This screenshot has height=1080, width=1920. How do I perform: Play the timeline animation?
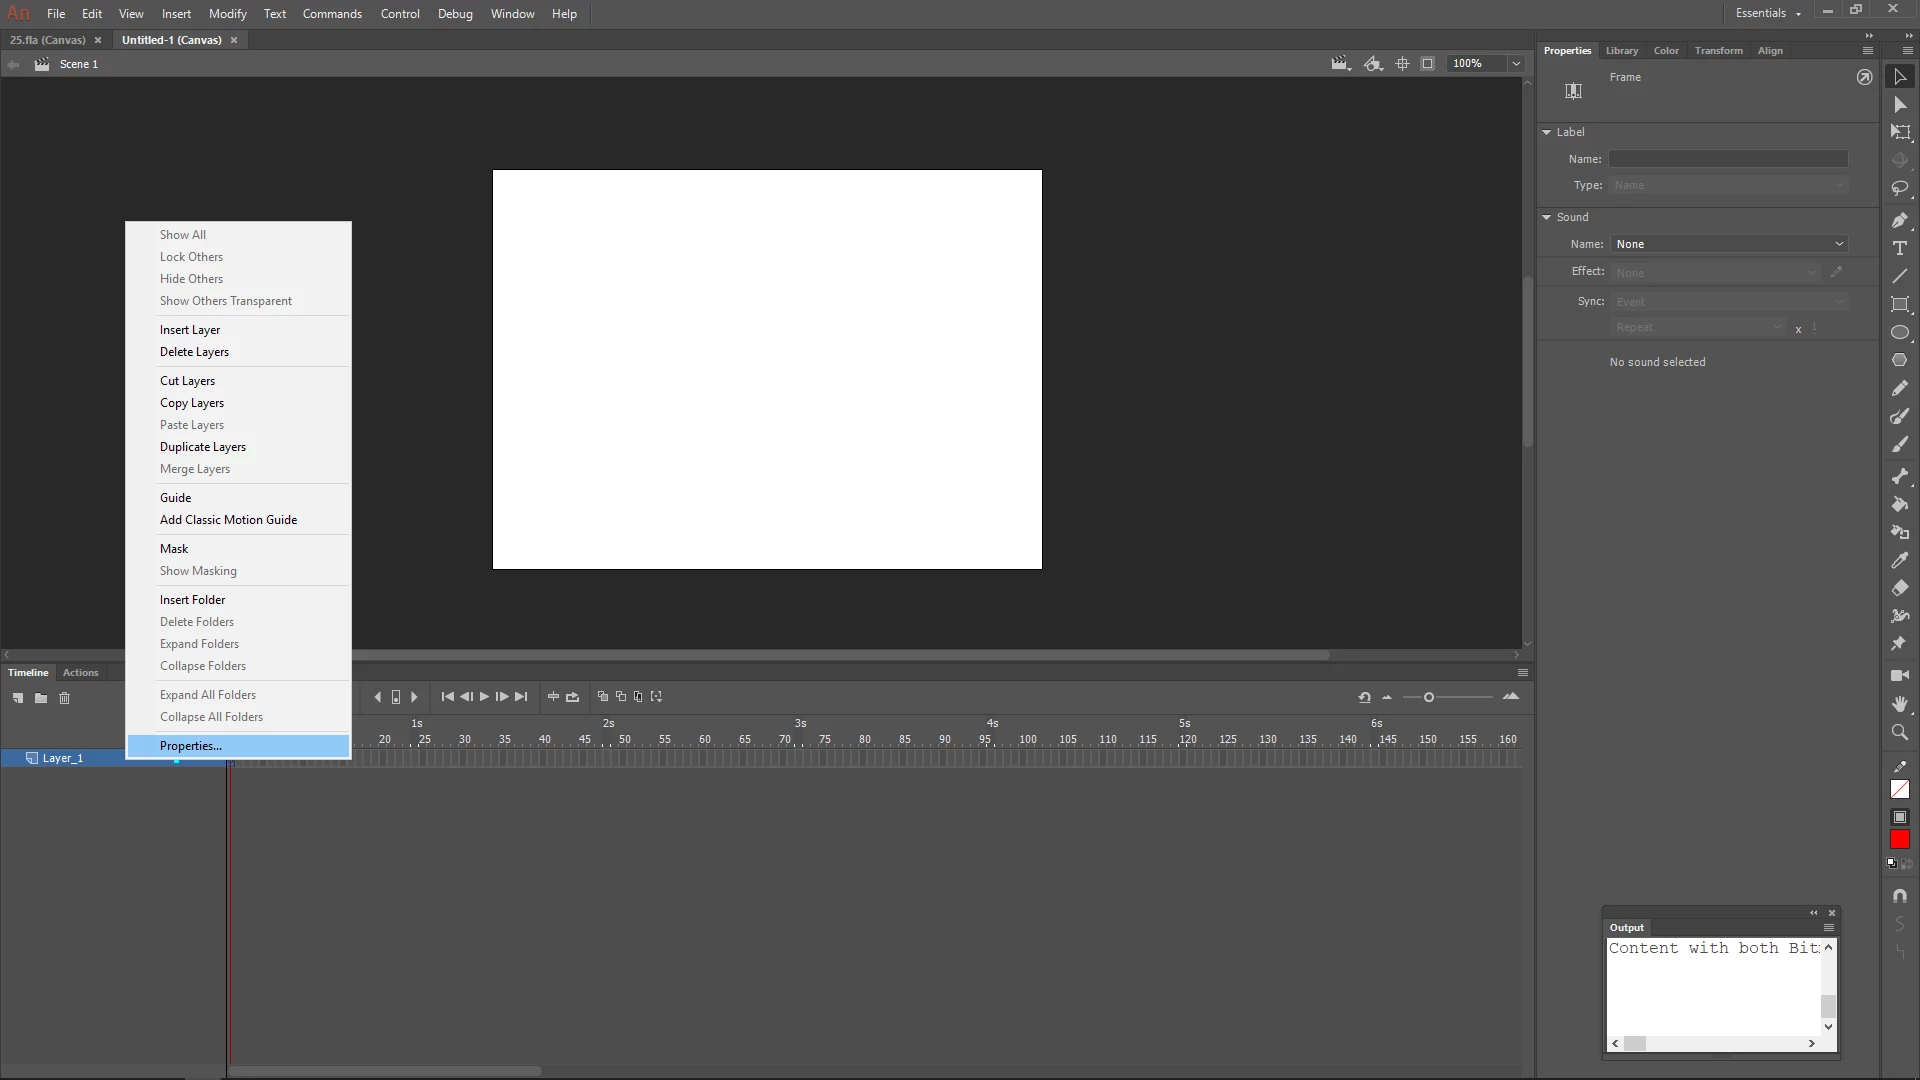click(x=484, y=697)
